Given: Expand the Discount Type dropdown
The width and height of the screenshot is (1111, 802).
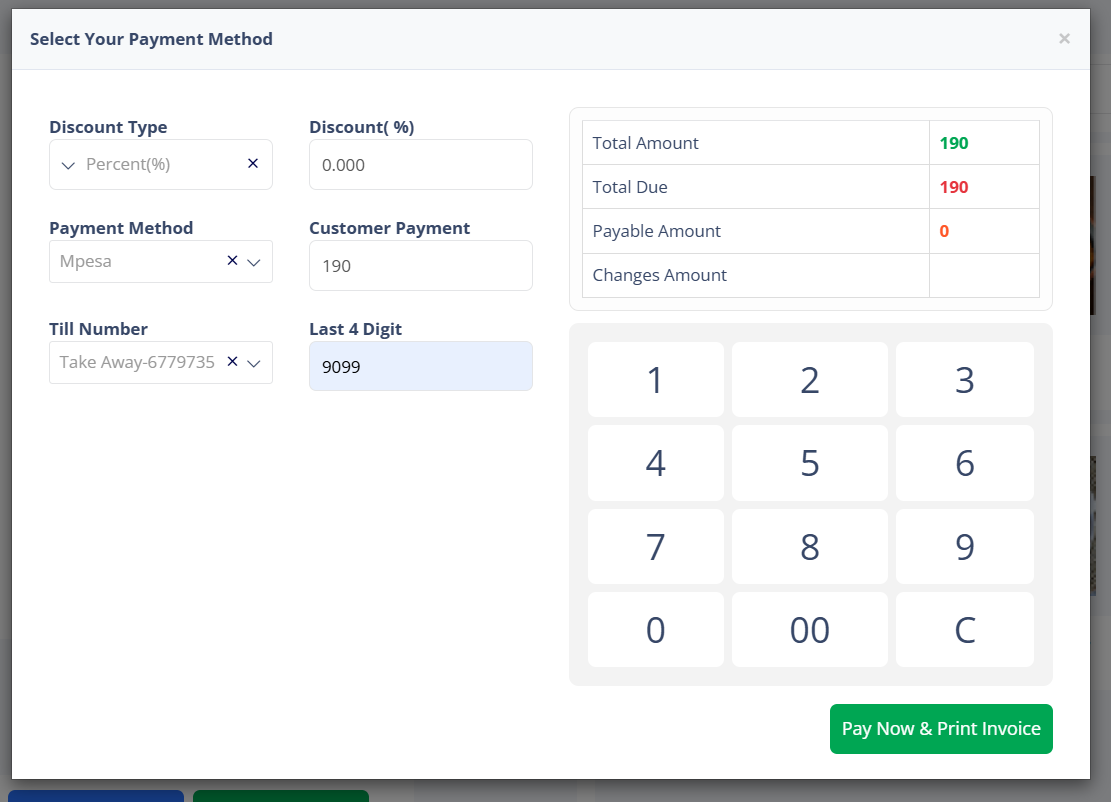Looking at the screenshot, I should 69,165.
